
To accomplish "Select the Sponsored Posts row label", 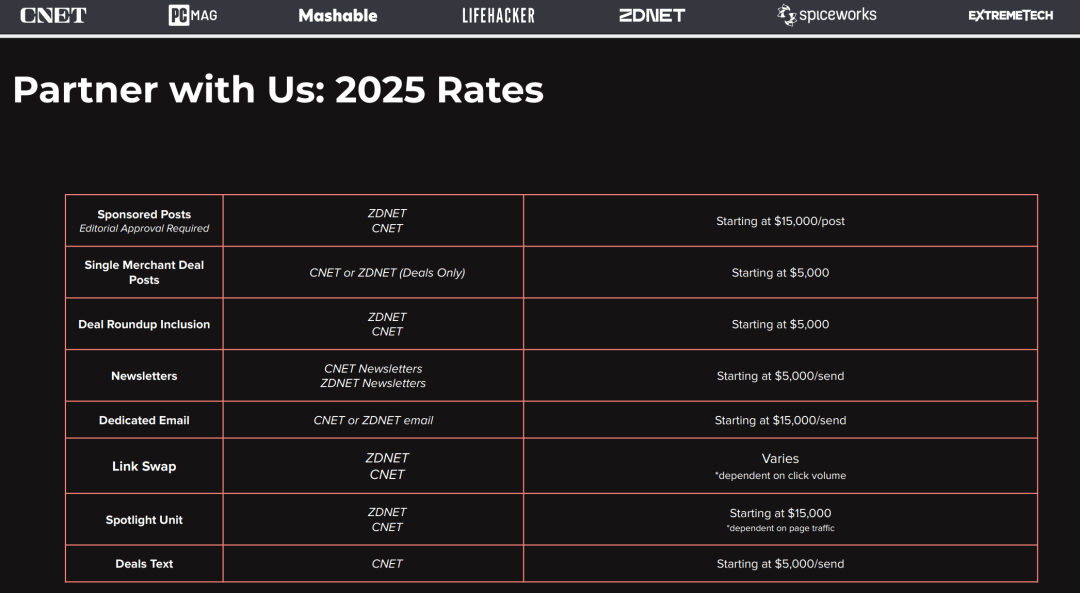I will [144, 214].
